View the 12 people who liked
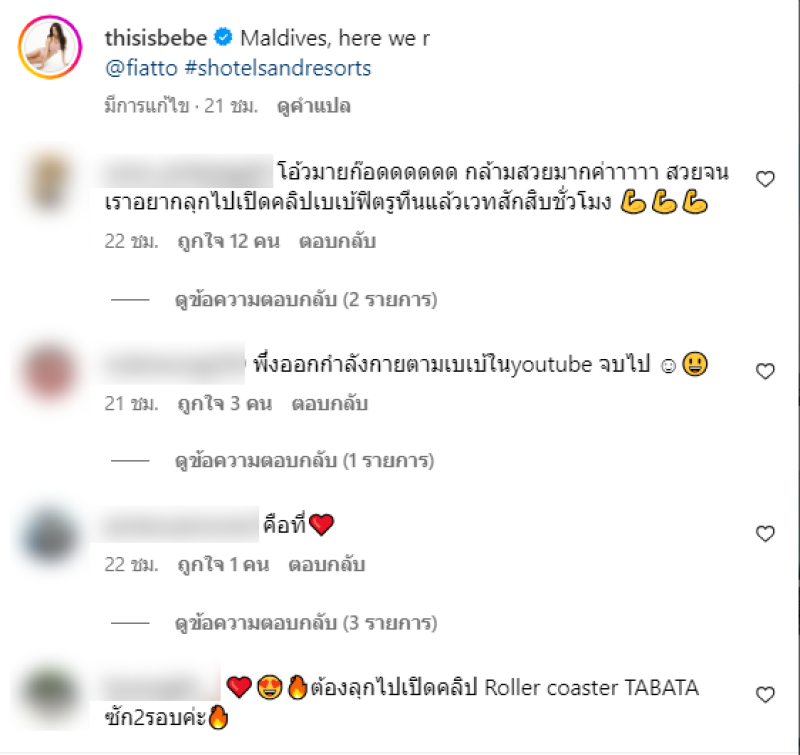The width and height of the screenshot is (800, 755). 229,241
